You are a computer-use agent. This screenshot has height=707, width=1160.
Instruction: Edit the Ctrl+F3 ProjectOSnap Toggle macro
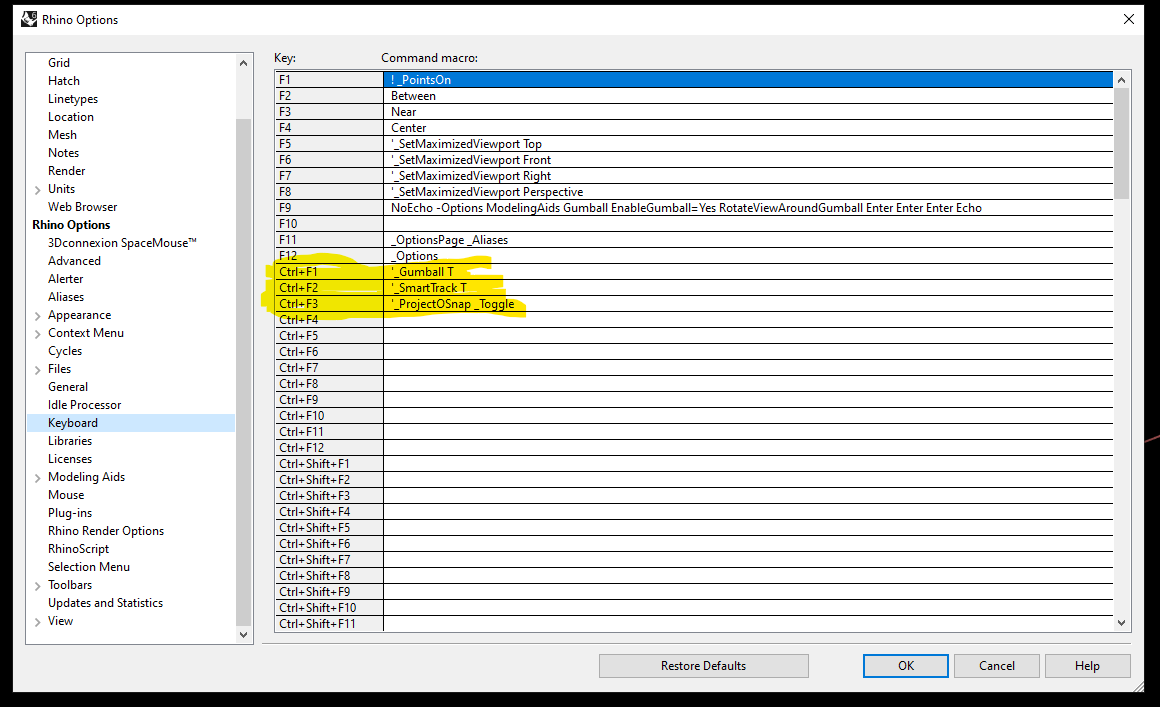(748, 304)
